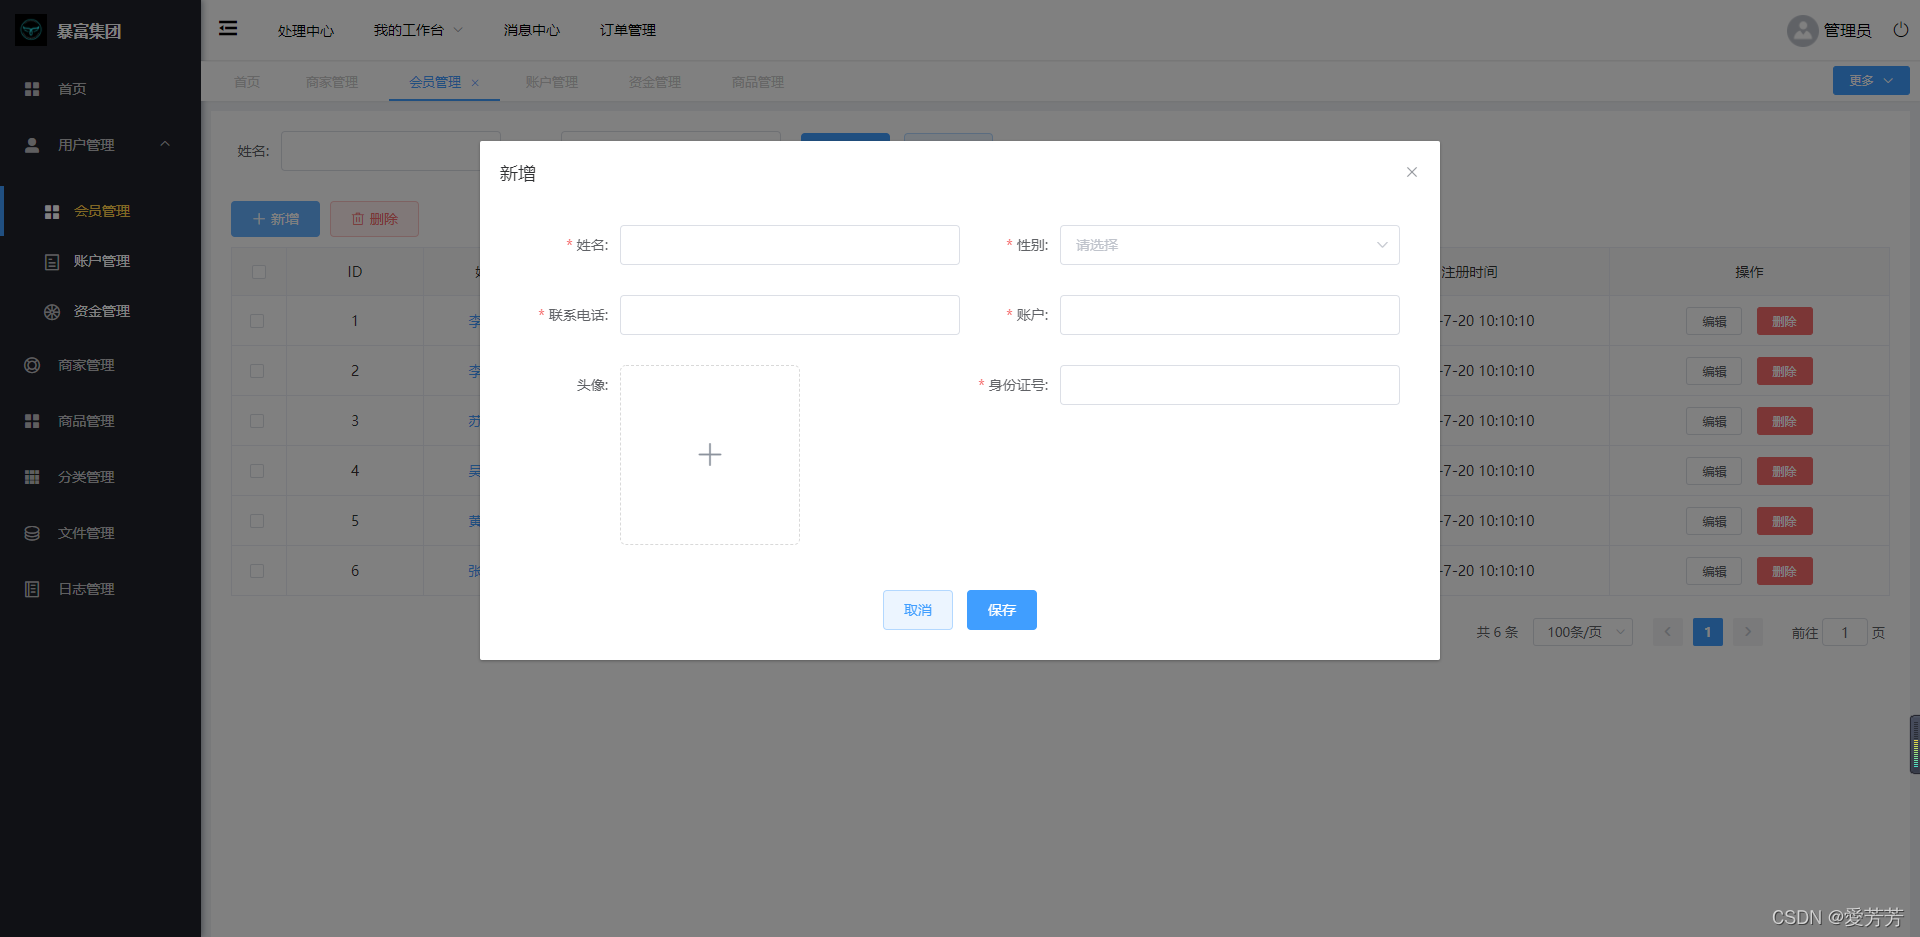This screenshot has height=937, width=1920.
Task: Switch to the 首页 tab
Action: coord(247,82)
